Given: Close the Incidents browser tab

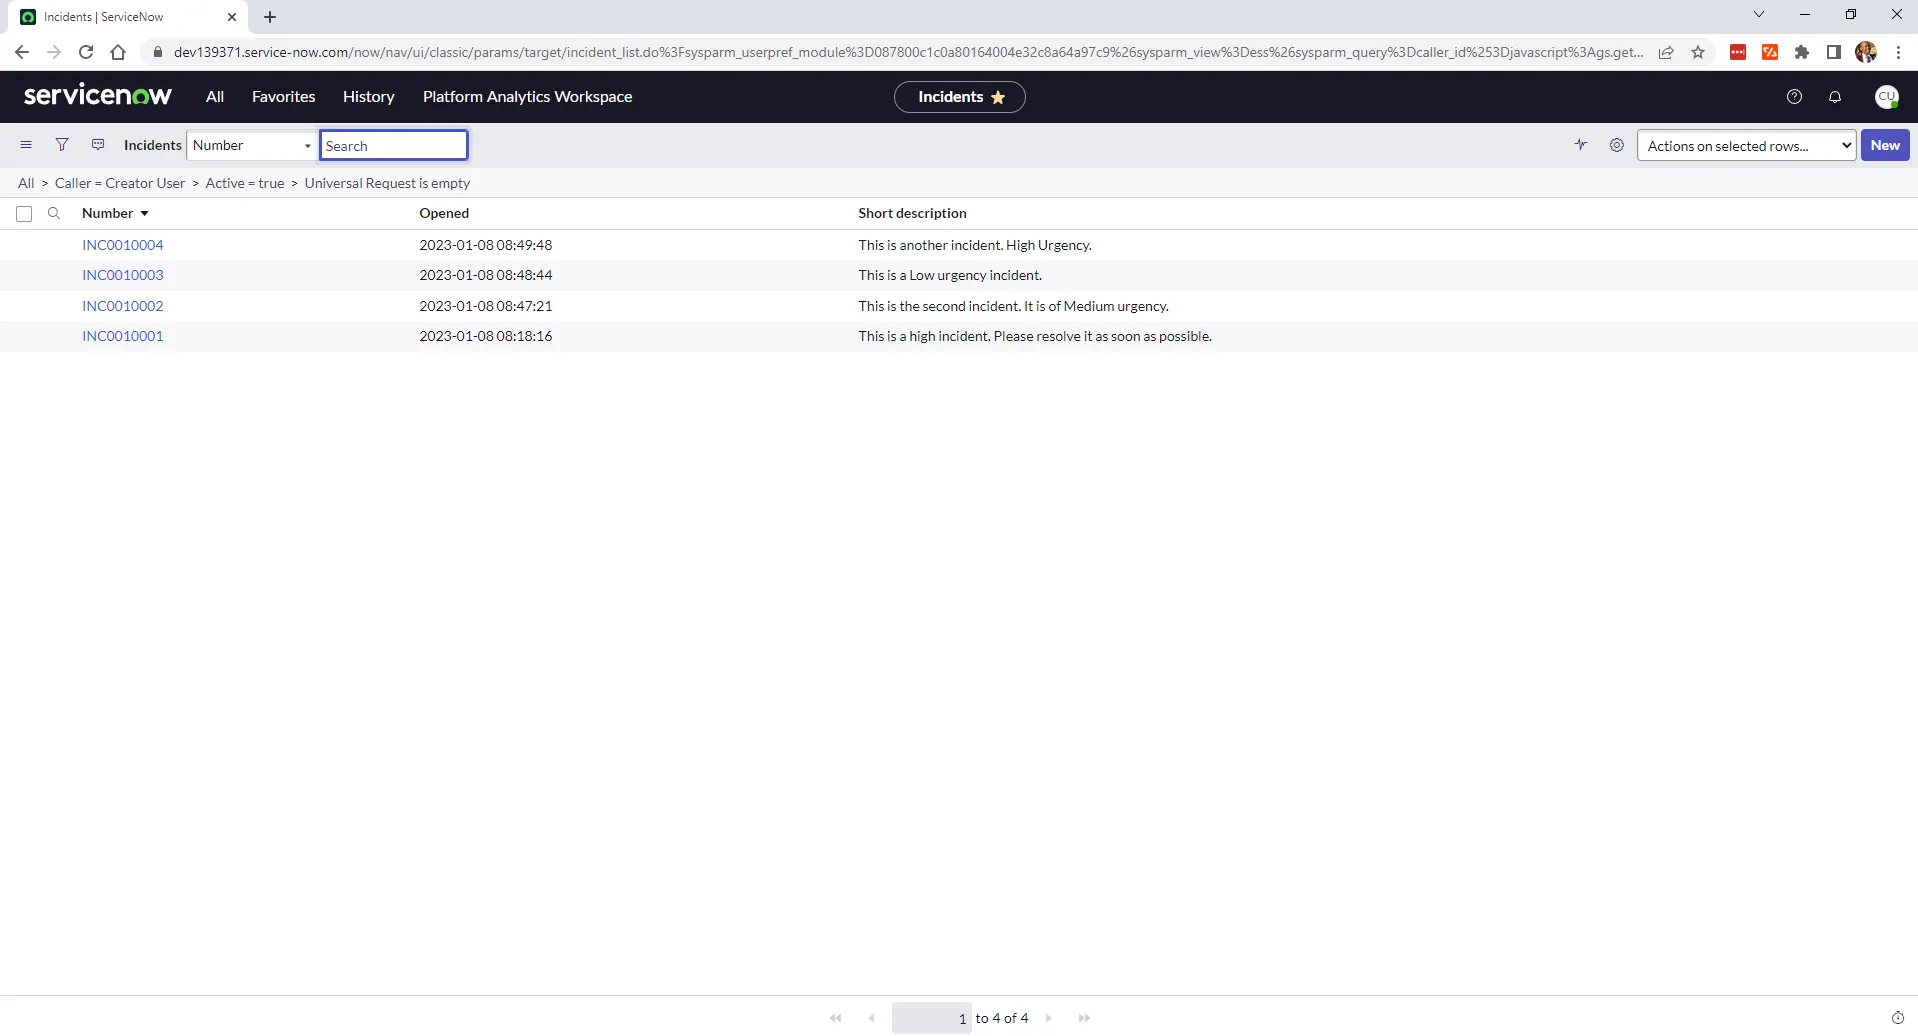Looking at the screenshot, I should (x=232, y=17).
